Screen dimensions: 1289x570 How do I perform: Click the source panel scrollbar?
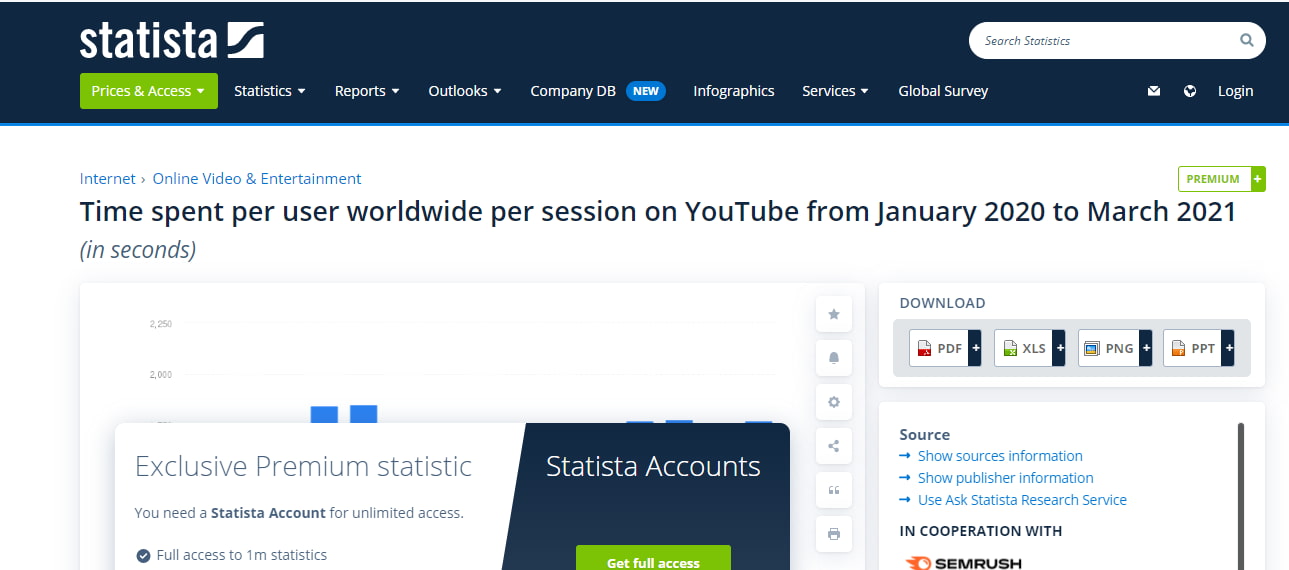click(1241, 496)
